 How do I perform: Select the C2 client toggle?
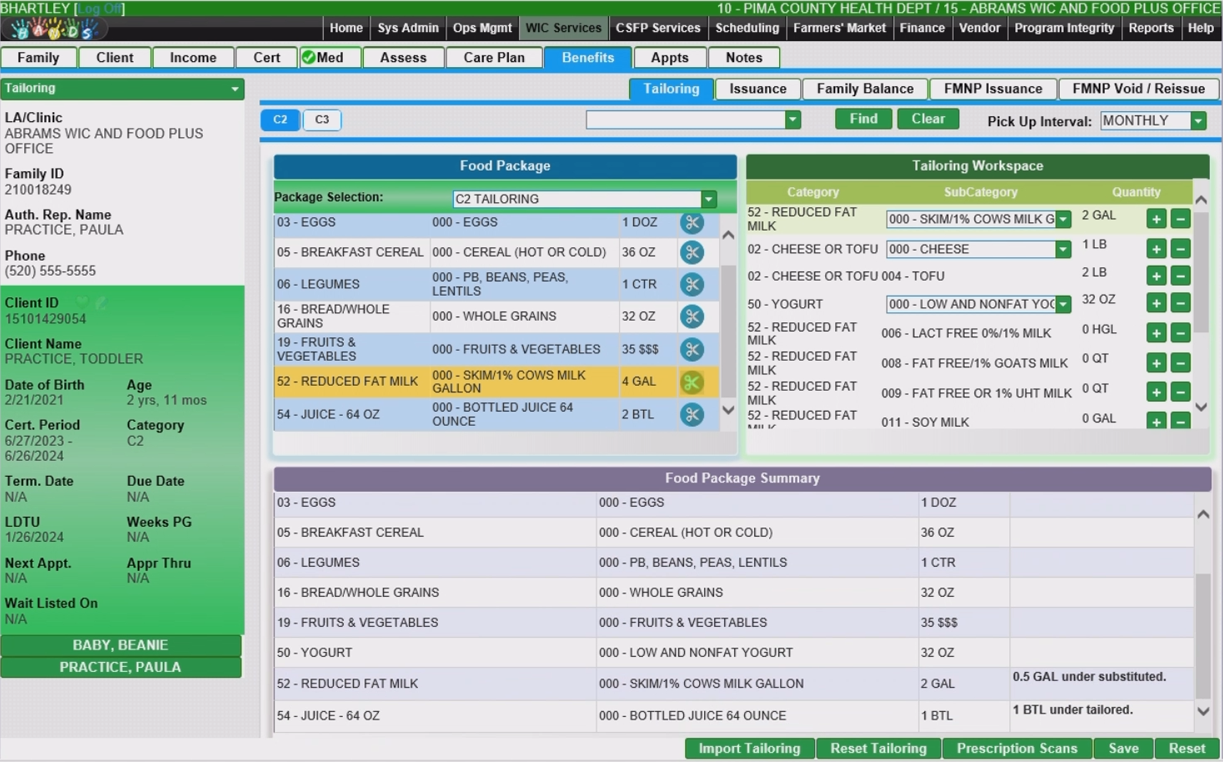pos(280,120)
